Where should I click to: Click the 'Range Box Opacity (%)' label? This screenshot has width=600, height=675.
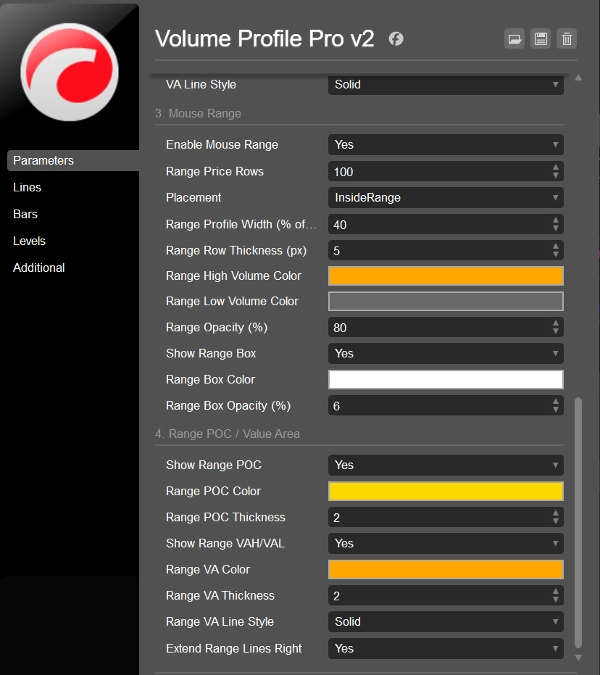tap(228, 406)
